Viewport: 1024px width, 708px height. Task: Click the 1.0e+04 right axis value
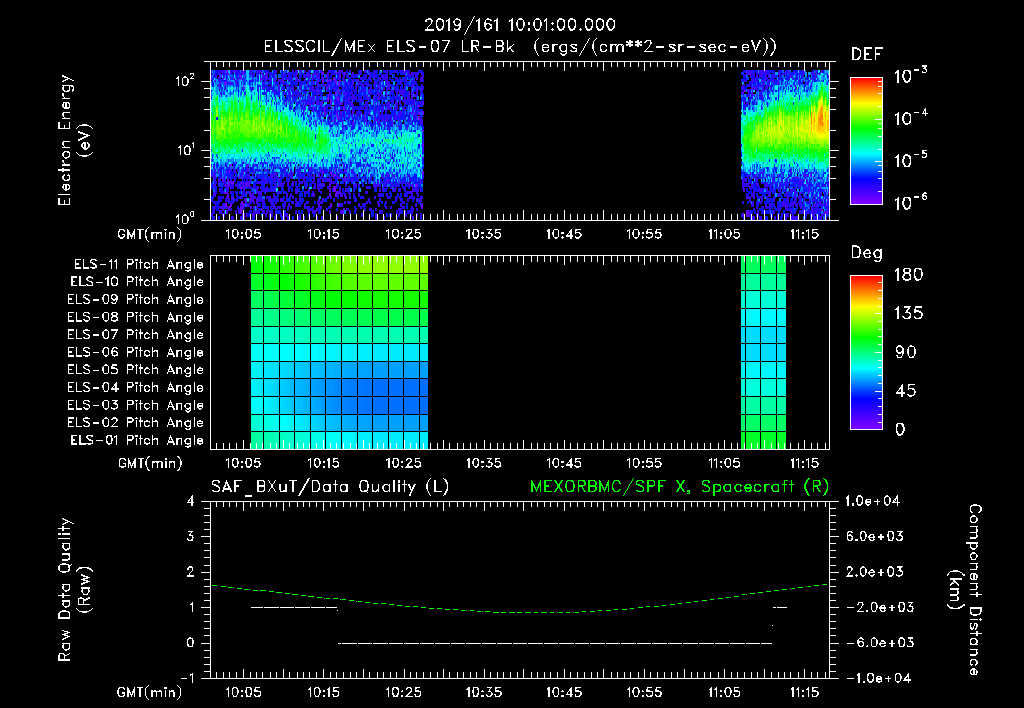(872, 501)
